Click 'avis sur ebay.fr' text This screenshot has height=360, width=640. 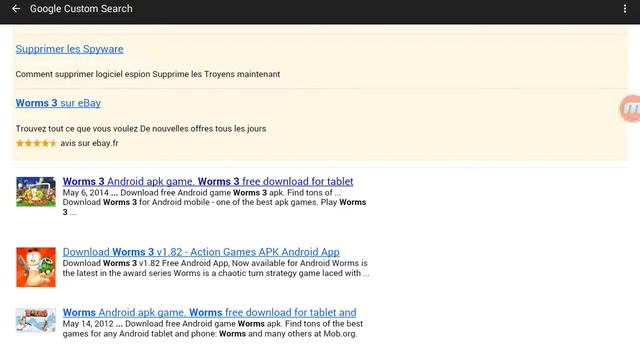[89, 143]
